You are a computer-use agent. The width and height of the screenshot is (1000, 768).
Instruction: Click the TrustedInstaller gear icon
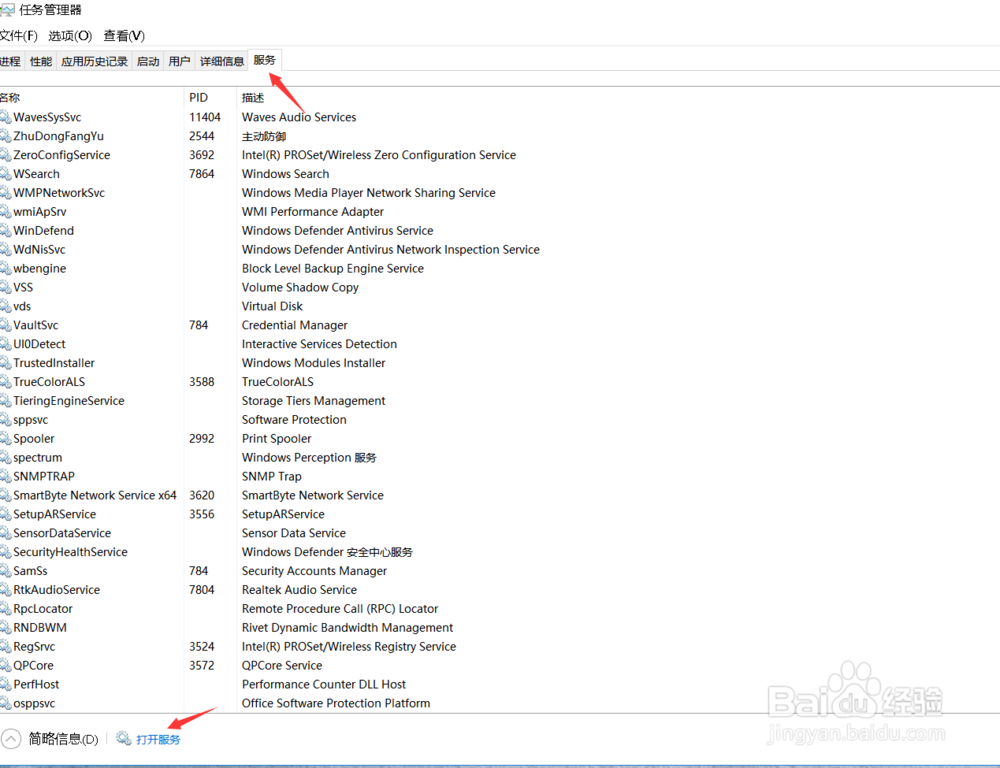pyautogui.click(x=5, y=363)
